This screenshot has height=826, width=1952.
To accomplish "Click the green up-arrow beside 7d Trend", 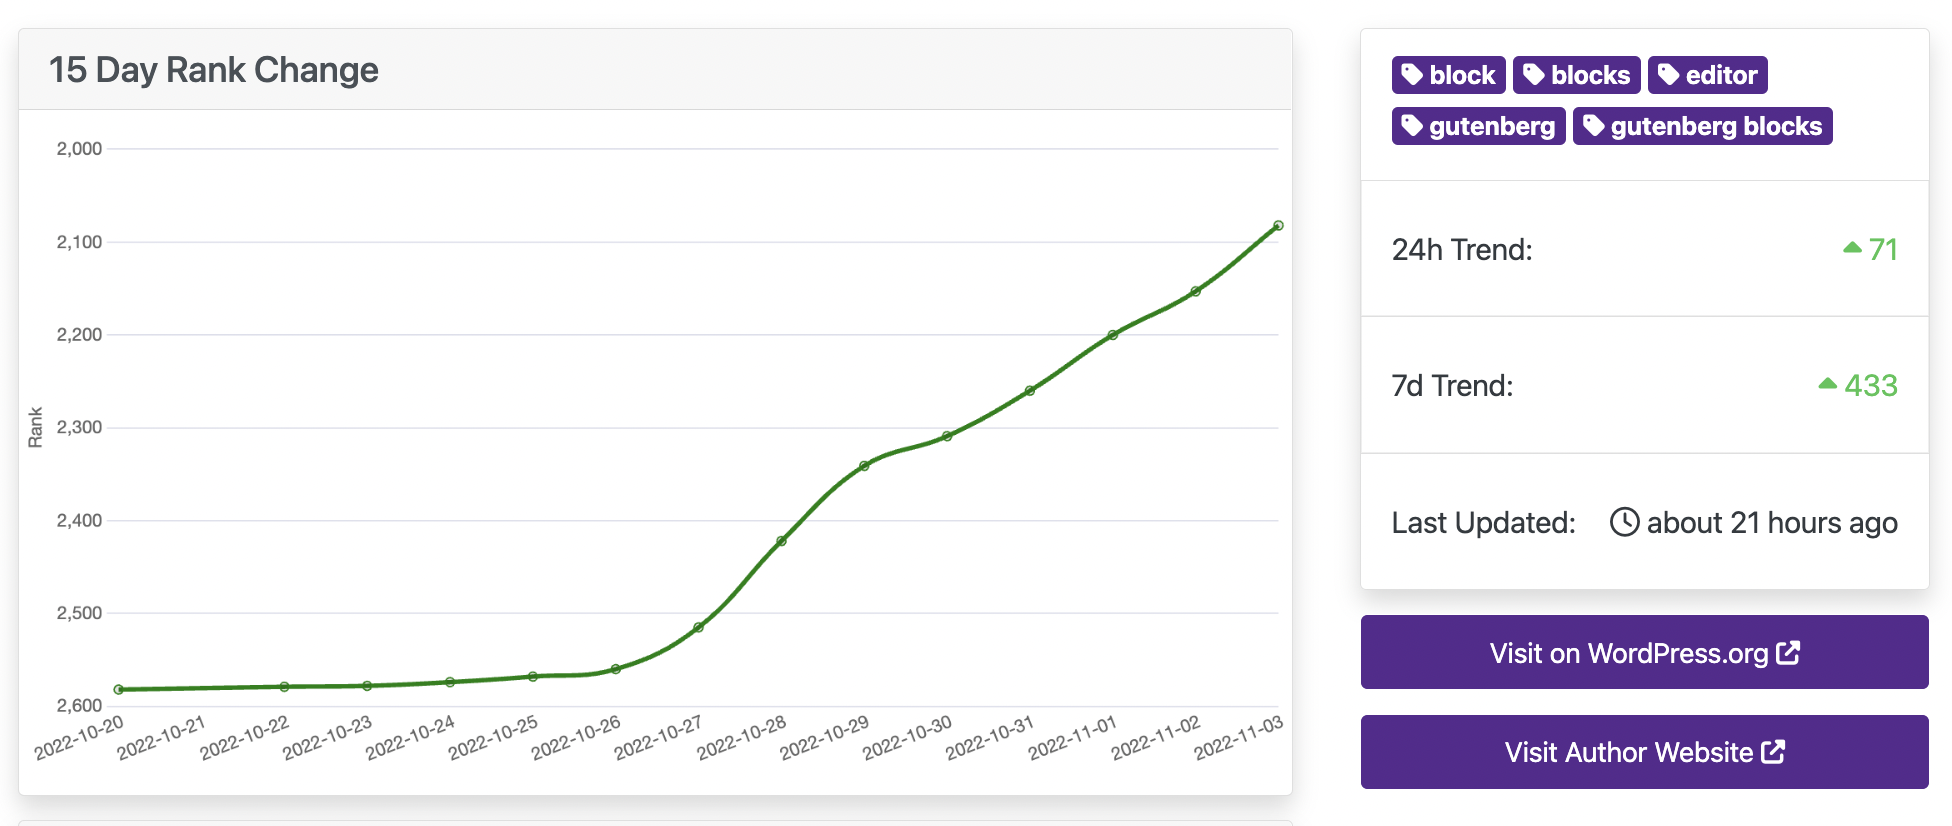I will (x=1827, y=384).
